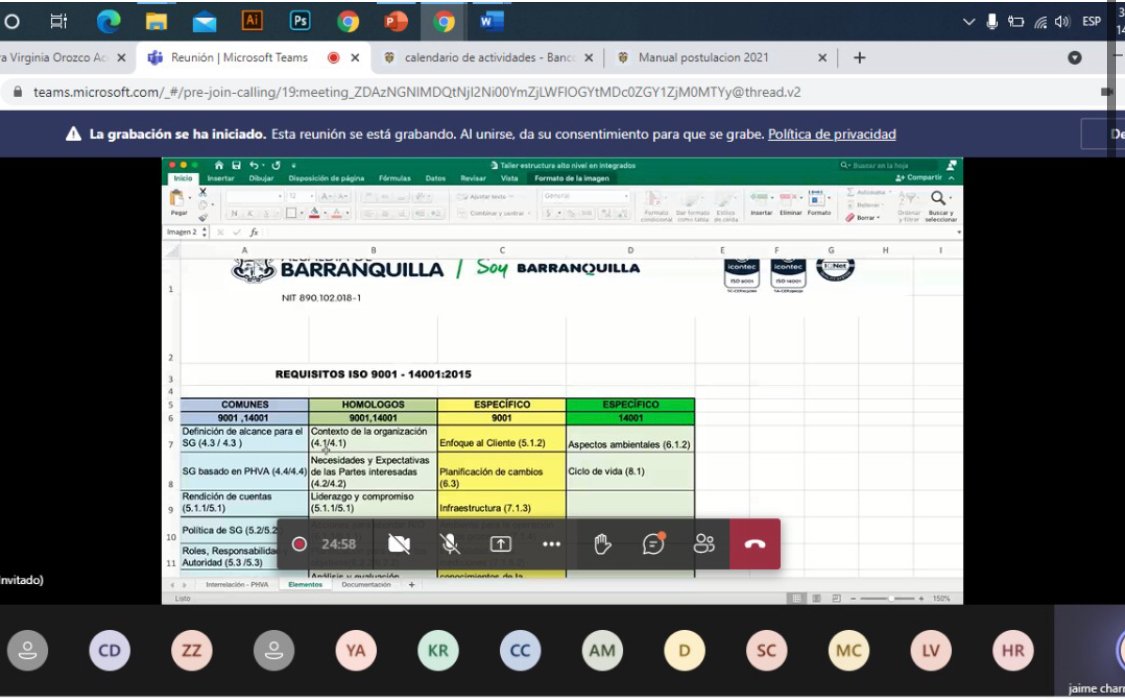Open Photoshop from the taskbar
This screenshot has width=1125, height=700.
300,20
